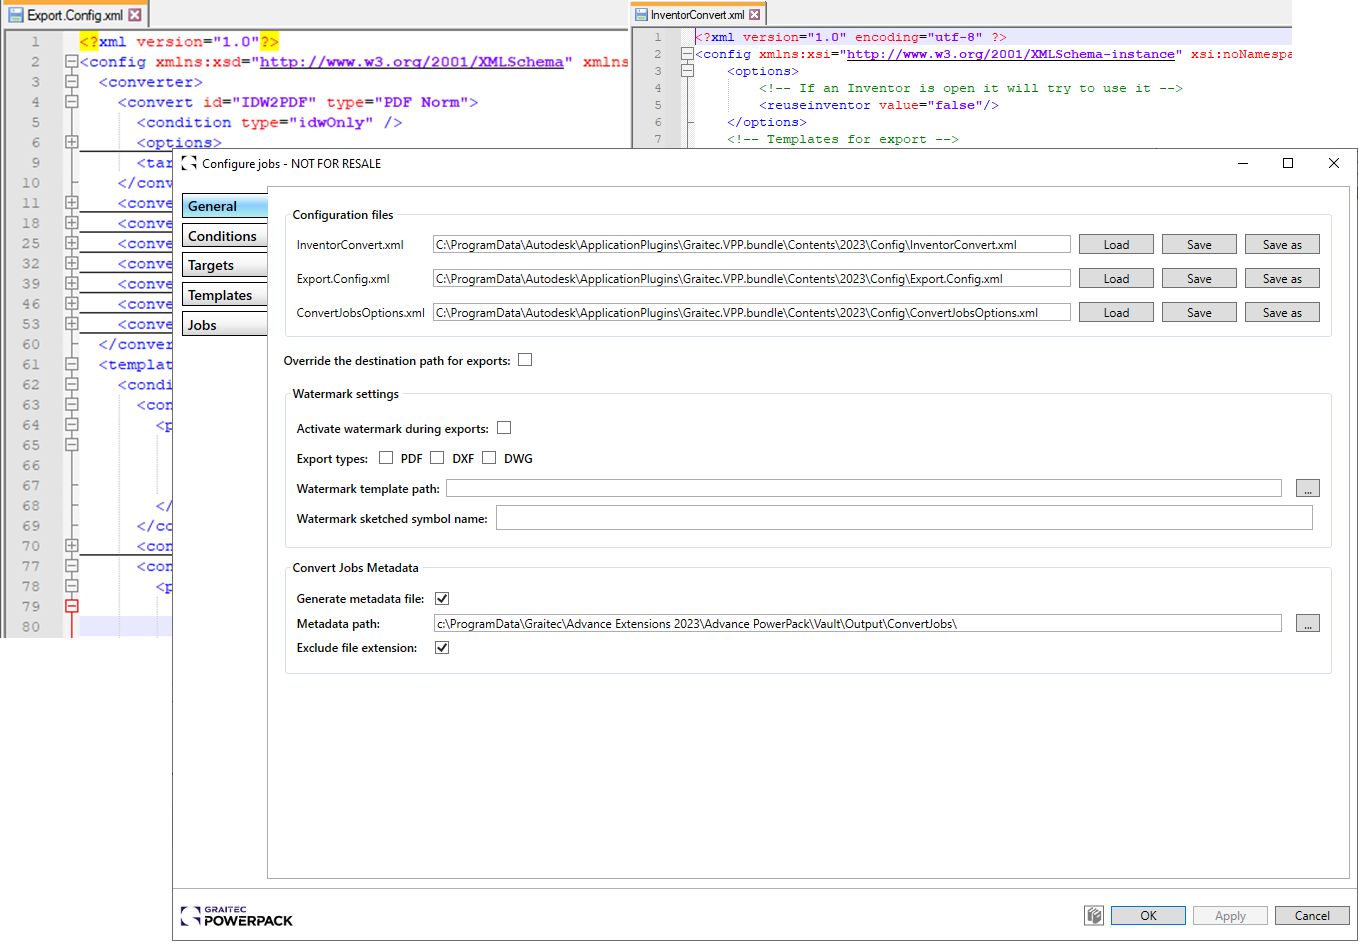Collapse the fold at line 64
The image size is (1360, 944).
(72, 424)
